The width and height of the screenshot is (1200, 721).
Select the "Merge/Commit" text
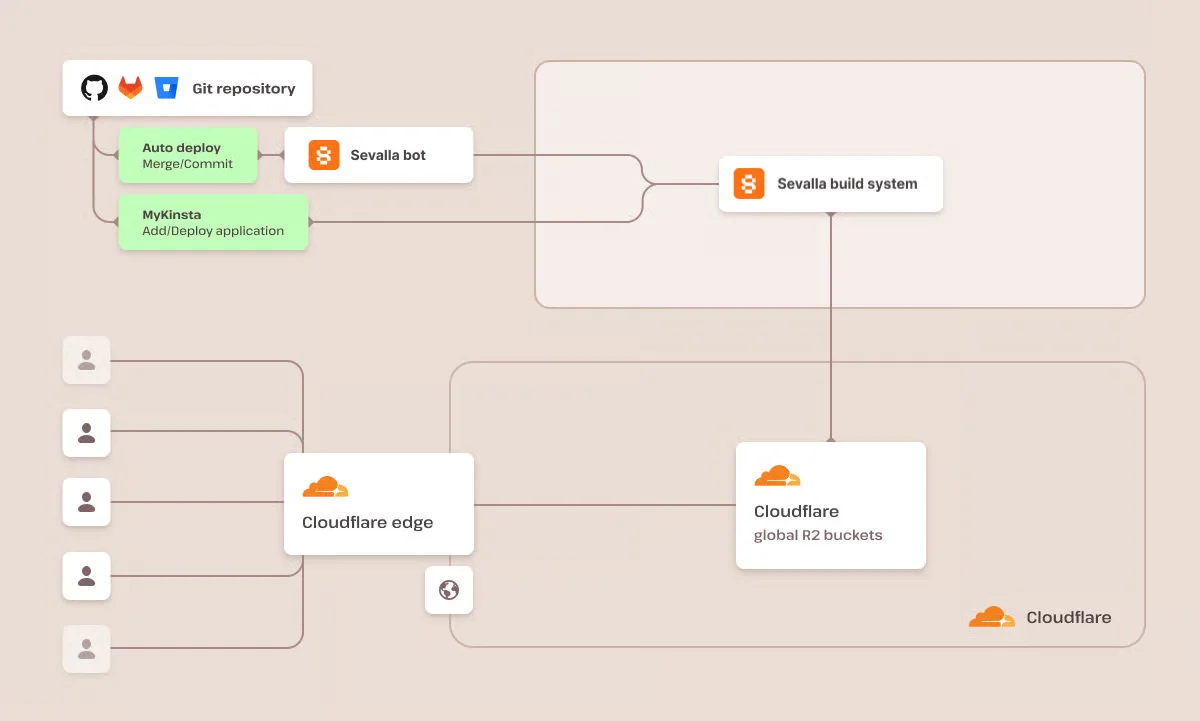pyautogui.click(x=187, y=164)
